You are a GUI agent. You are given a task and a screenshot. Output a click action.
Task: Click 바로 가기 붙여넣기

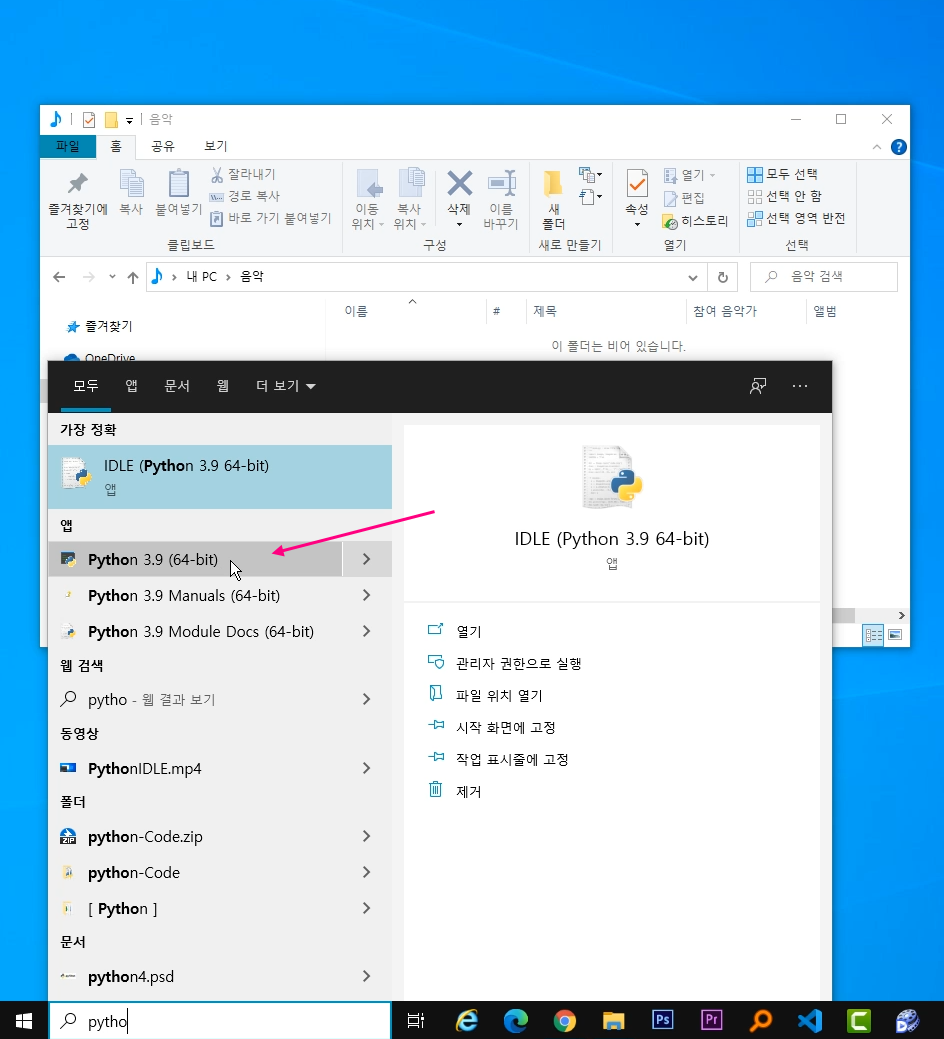pyautogui.click(x=270, y=218)
